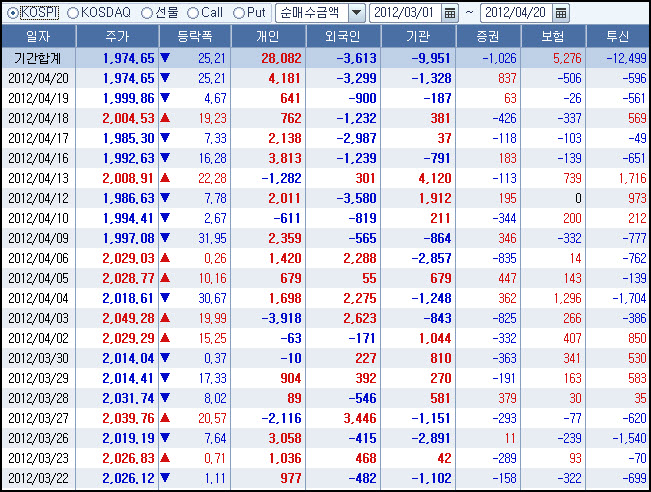Image resolution: width=651 pixels, height=492 pixels.
Task: Click the price 2,049.28 cell
Action: [128, 318]
